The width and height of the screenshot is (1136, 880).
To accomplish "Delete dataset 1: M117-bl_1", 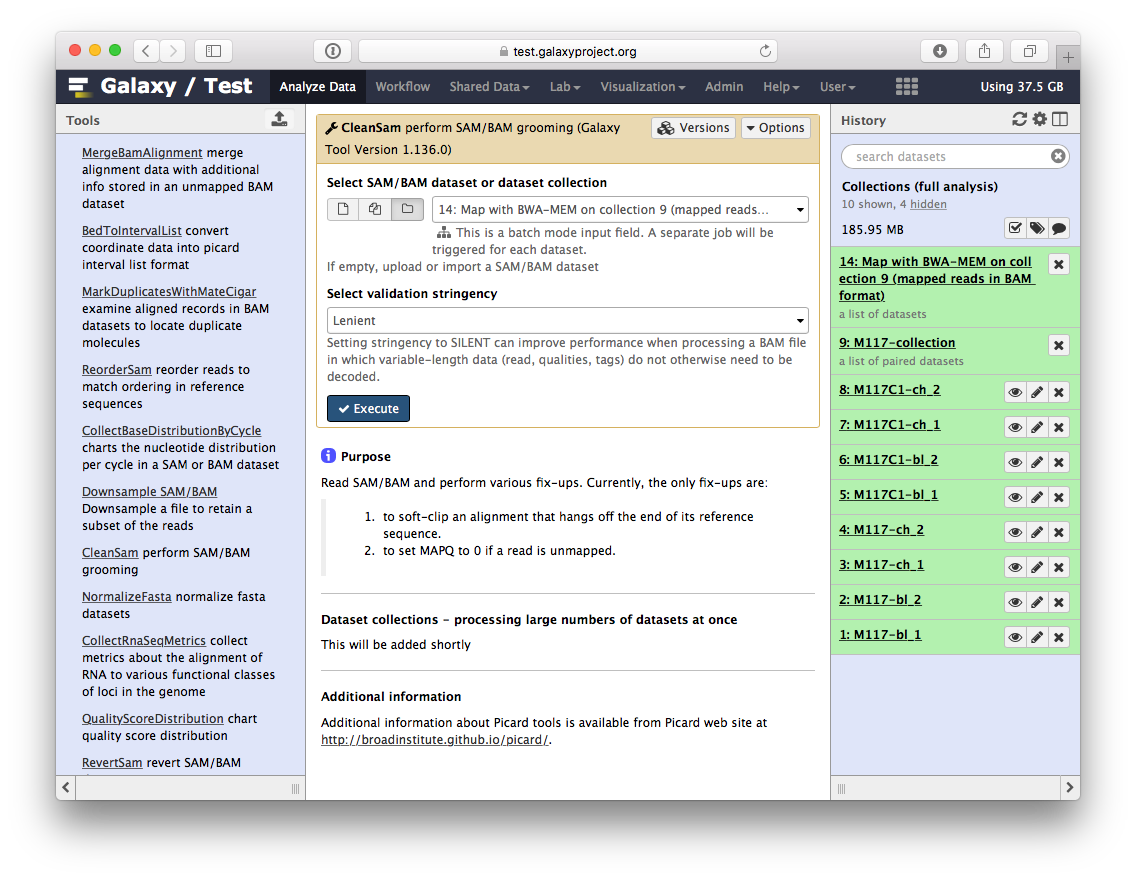I will coord(1058,637).
